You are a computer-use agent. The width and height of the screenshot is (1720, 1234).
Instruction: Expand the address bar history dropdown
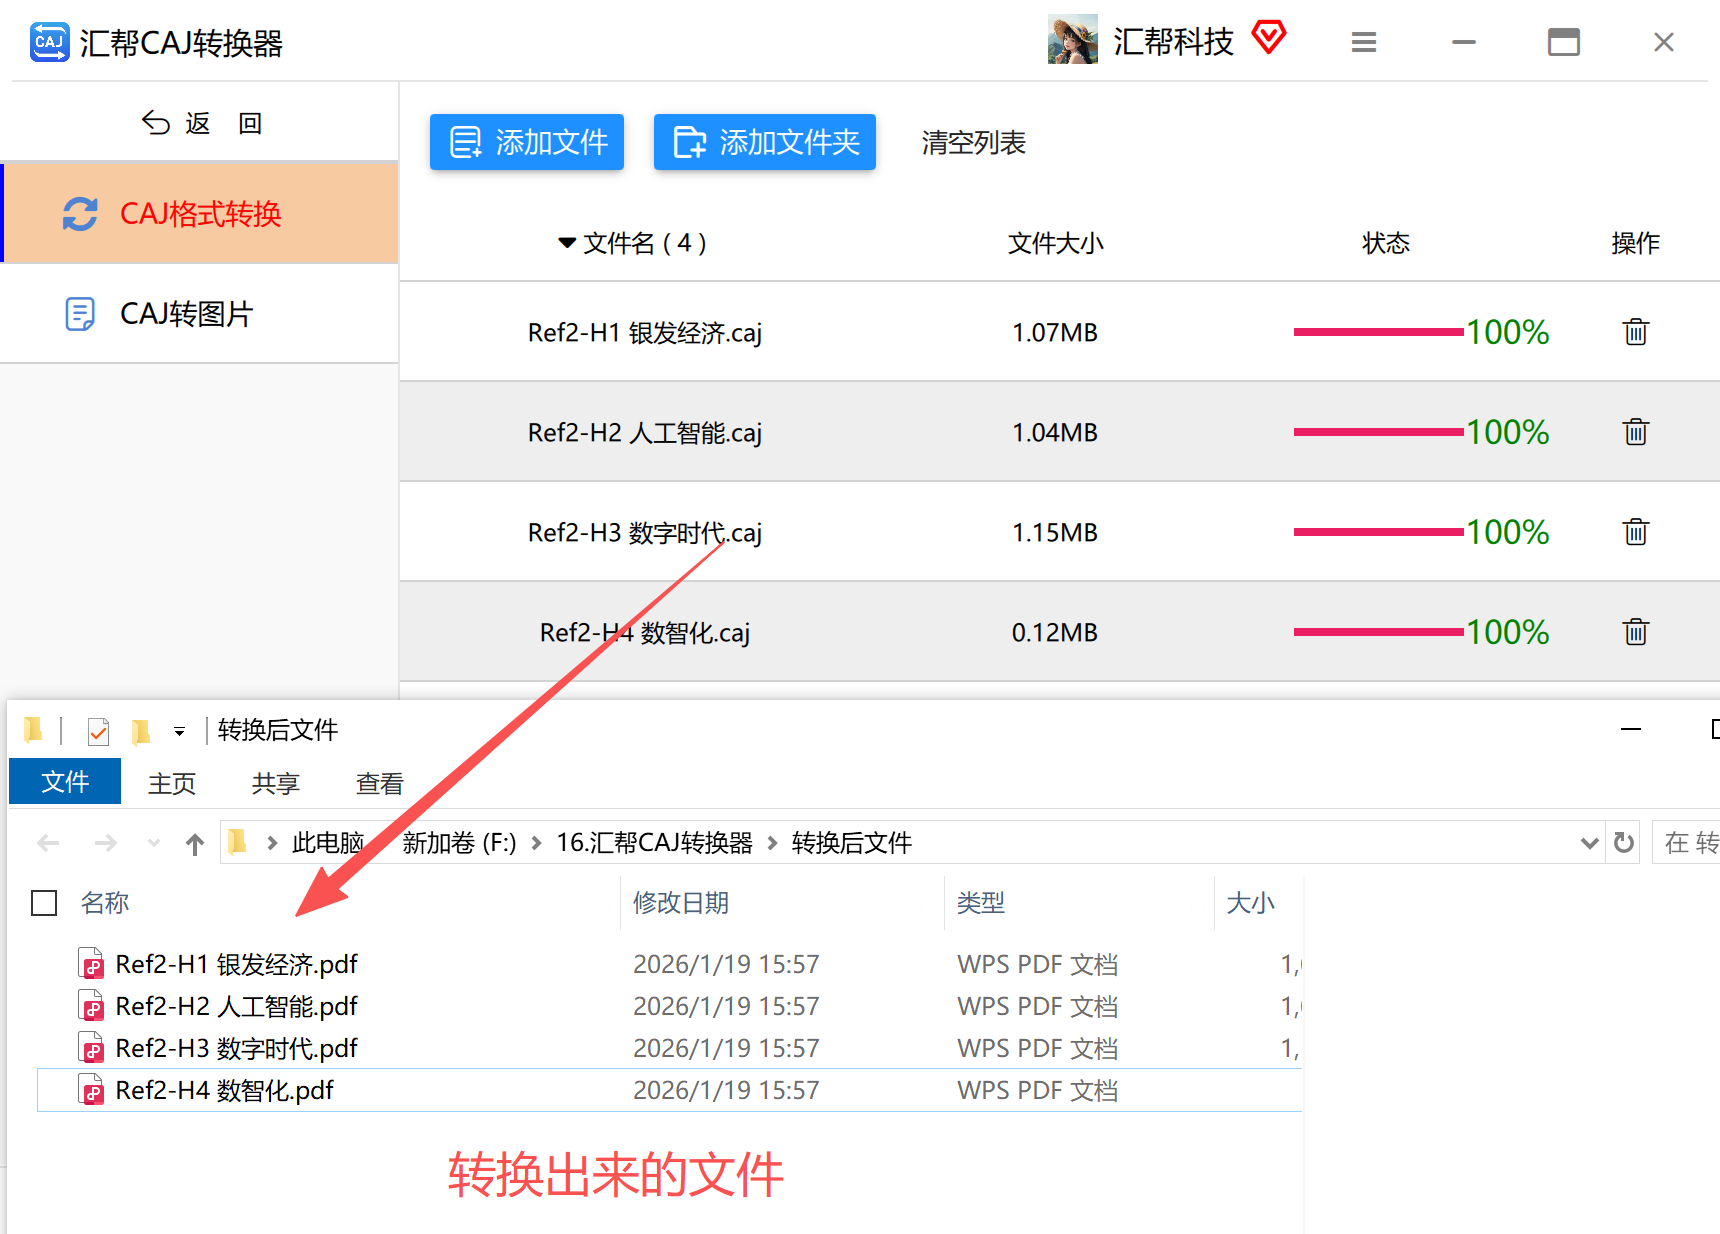[1589, 843]
